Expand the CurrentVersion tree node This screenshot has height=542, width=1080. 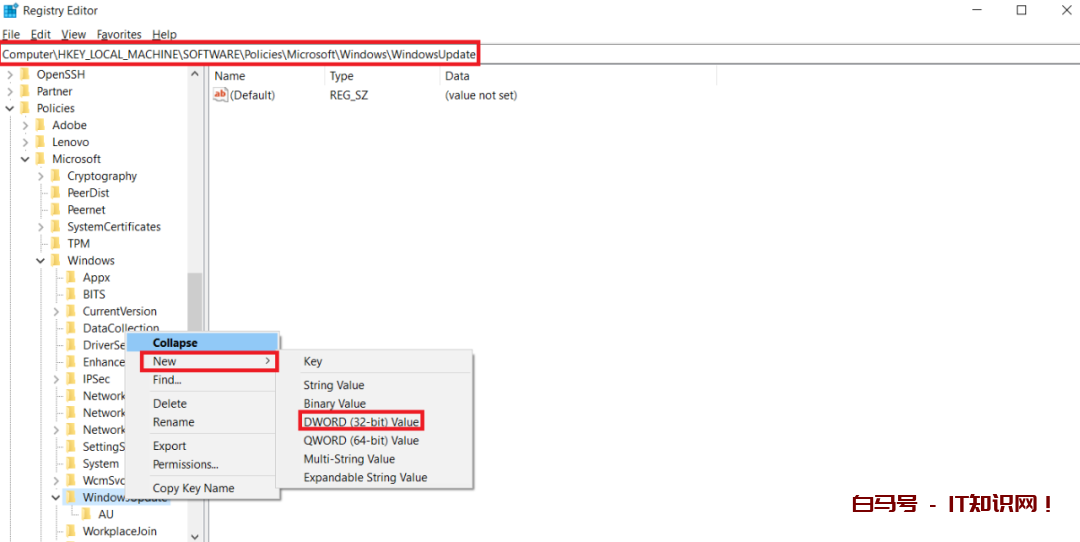[56, 311]
